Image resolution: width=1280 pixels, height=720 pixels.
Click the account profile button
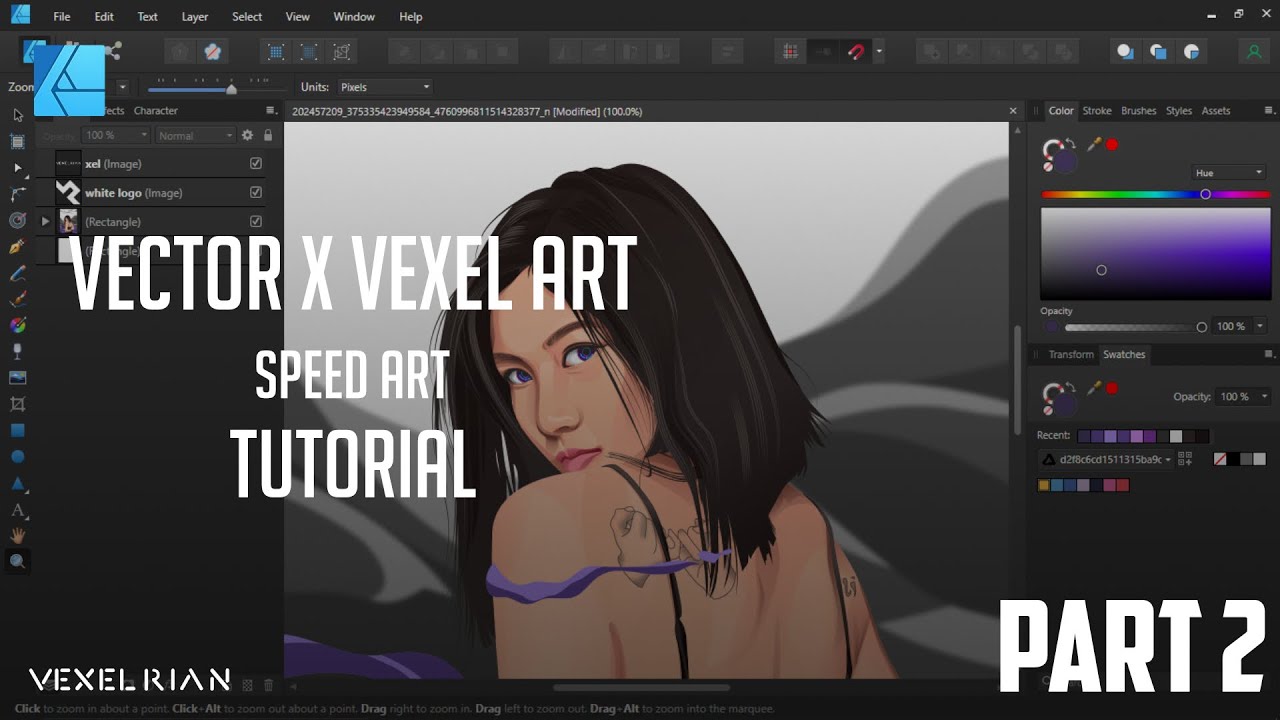tap(1253, 52)
